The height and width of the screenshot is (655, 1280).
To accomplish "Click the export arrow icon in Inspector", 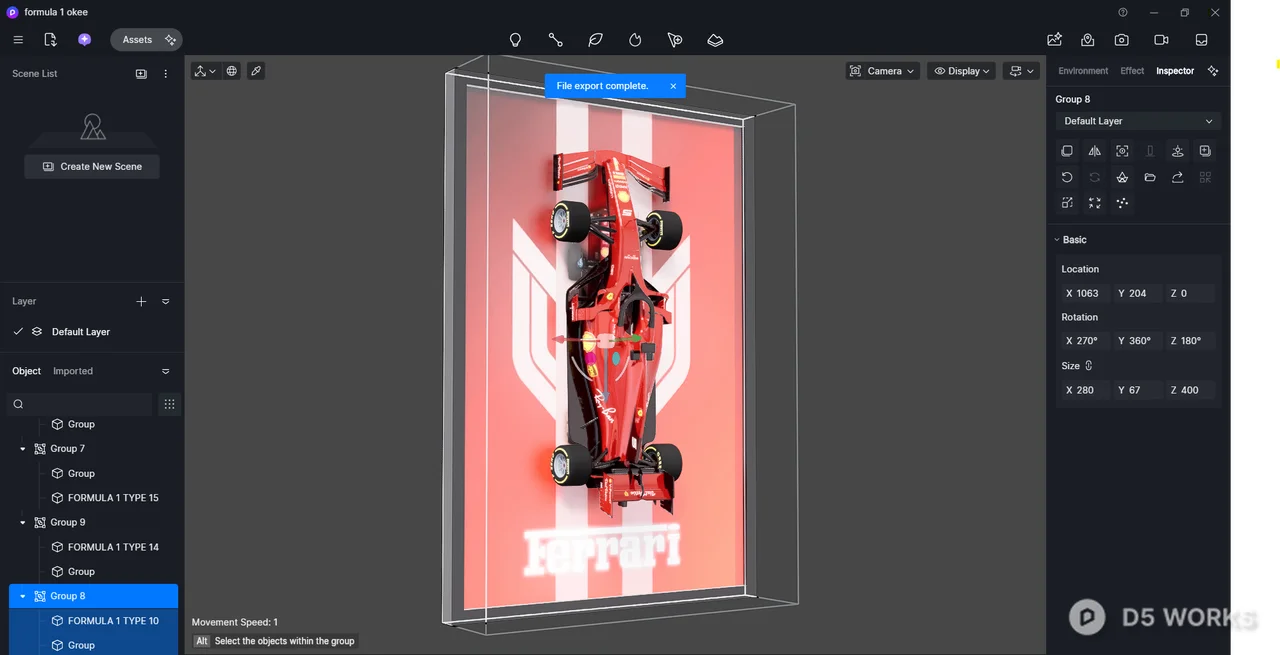I will pyautogui.click(x=1177, y=177).
